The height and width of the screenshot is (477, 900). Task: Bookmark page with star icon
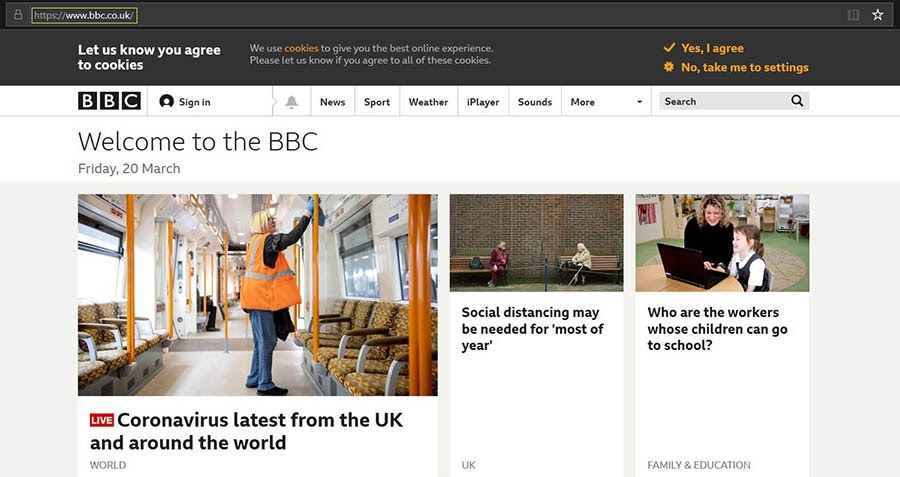coord(878,15)
